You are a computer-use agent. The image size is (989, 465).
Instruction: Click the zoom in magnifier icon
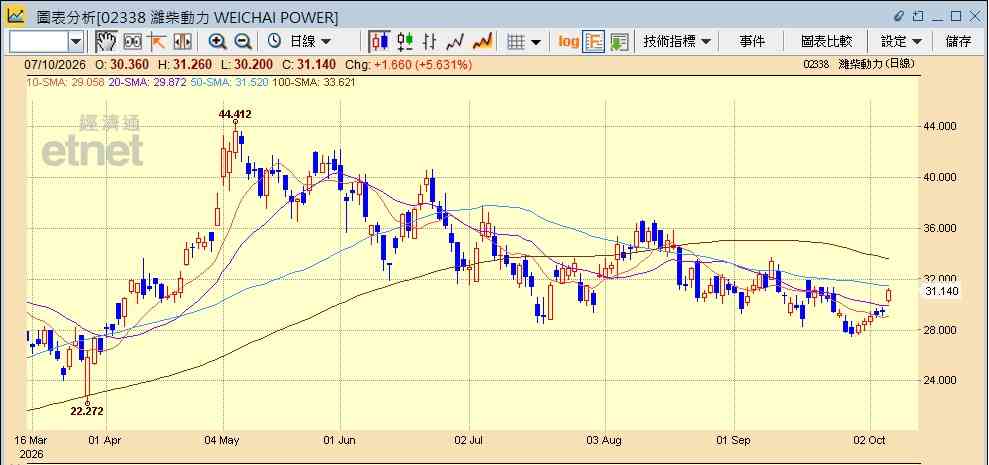[218, 42]
